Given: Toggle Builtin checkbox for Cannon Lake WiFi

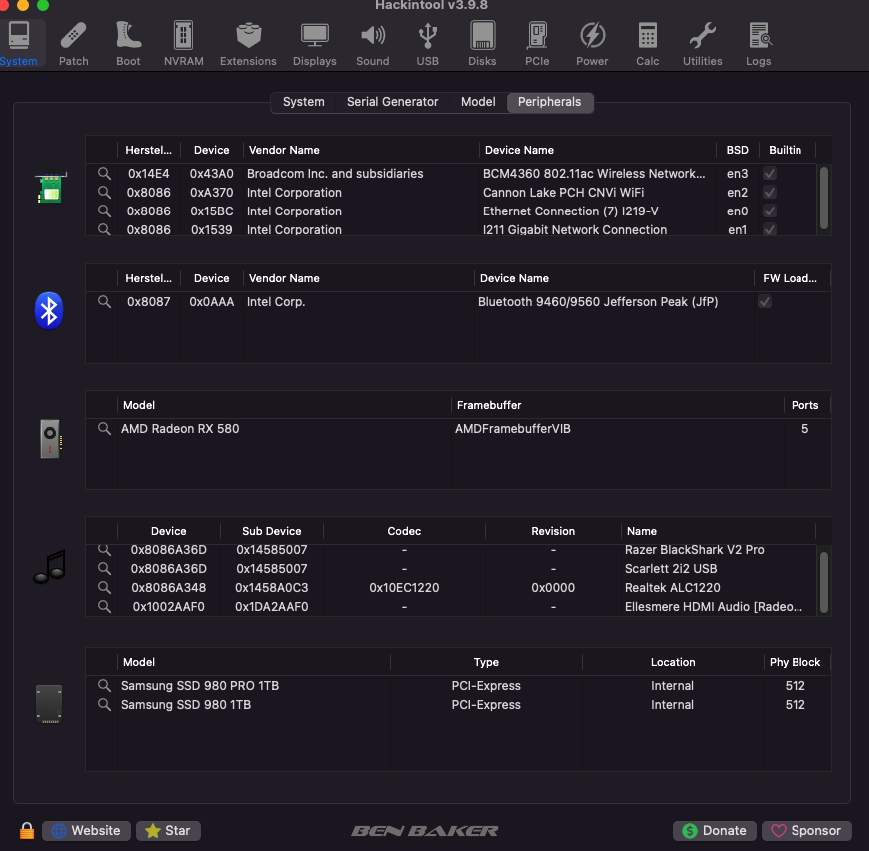Looking at the screenshot, I should (x=770, y=193).
